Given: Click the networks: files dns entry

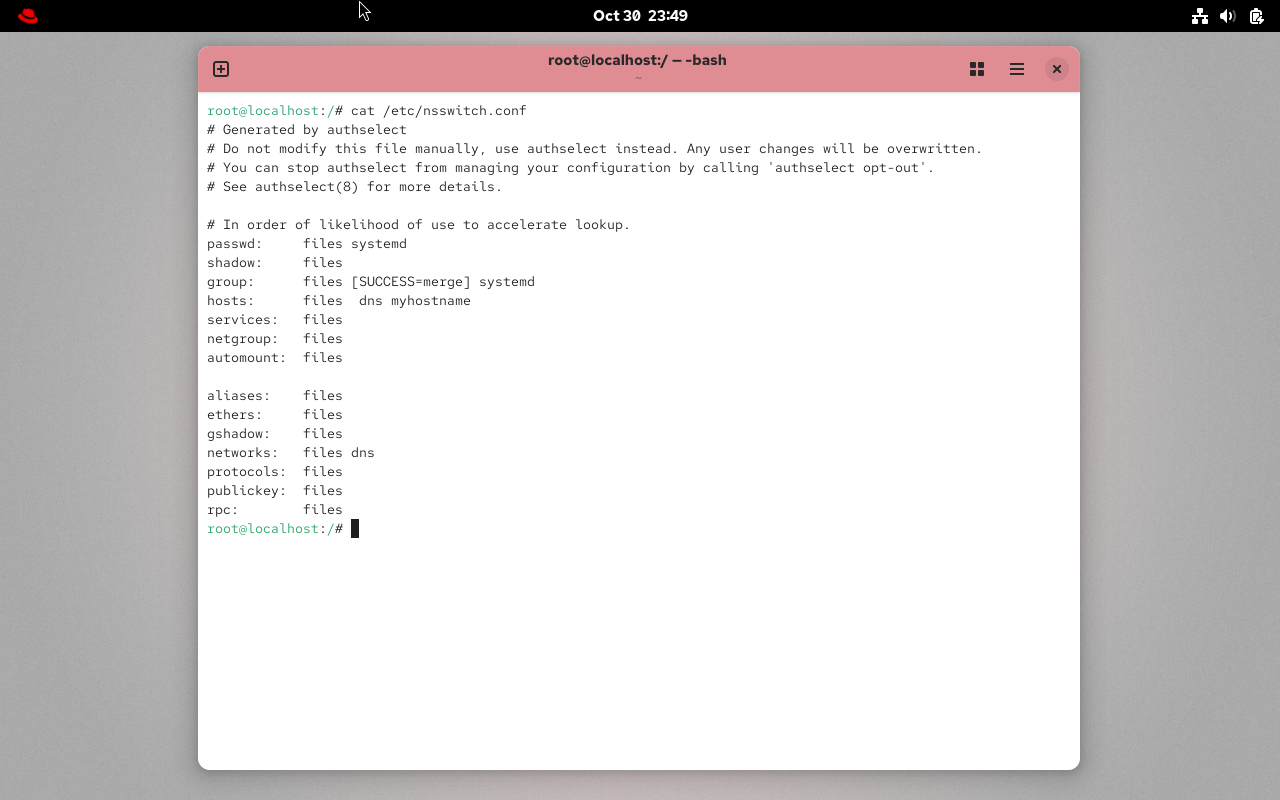Looking at the screenshot, I should [x=290, y=452].
